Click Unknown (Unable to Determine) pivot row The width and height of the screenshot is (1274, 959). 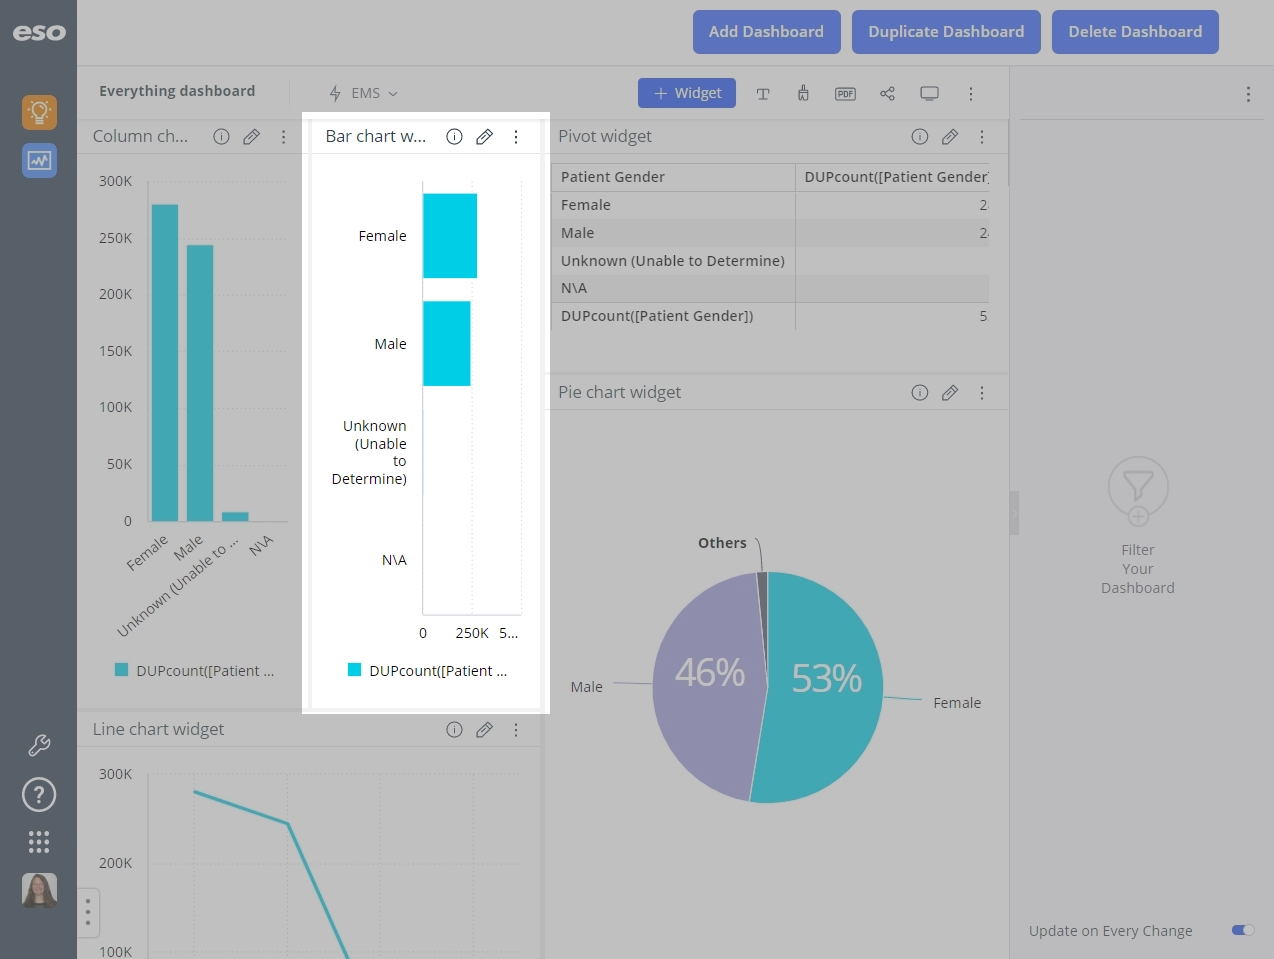tap(770, 261)
